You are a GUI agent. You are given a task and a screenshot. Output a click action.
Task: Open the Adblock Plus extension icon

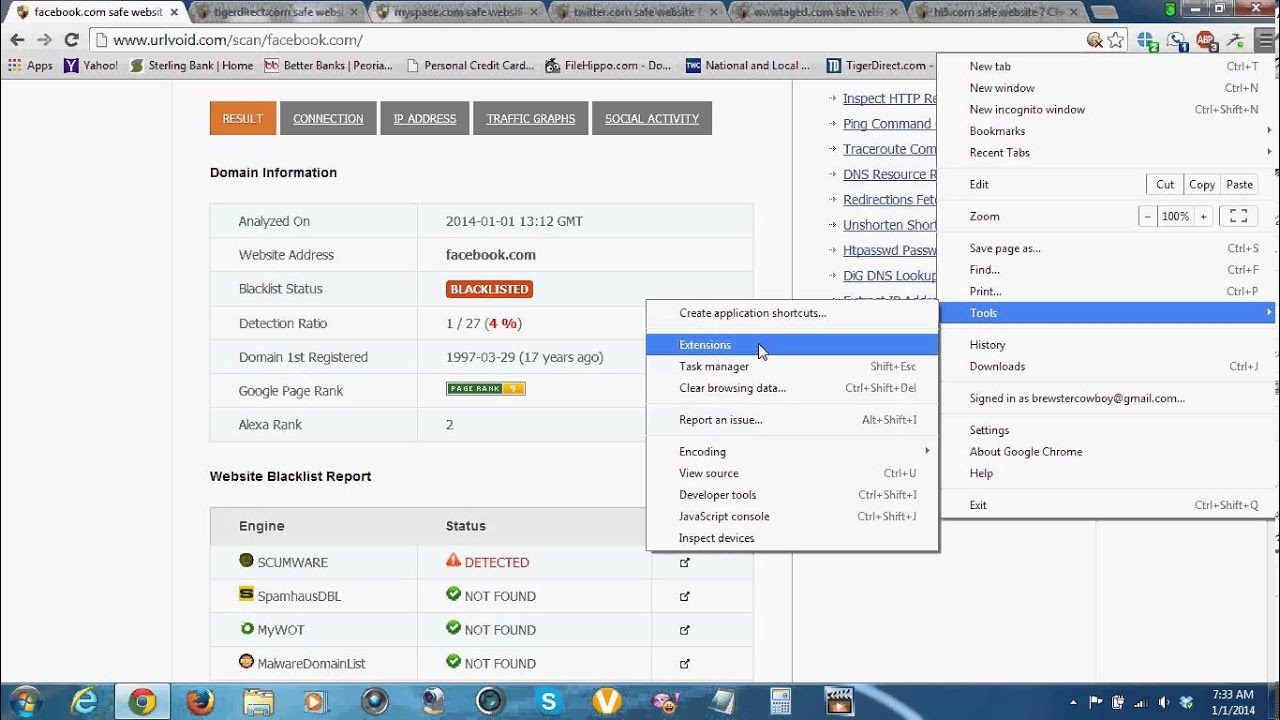(x=1207, y=41)
